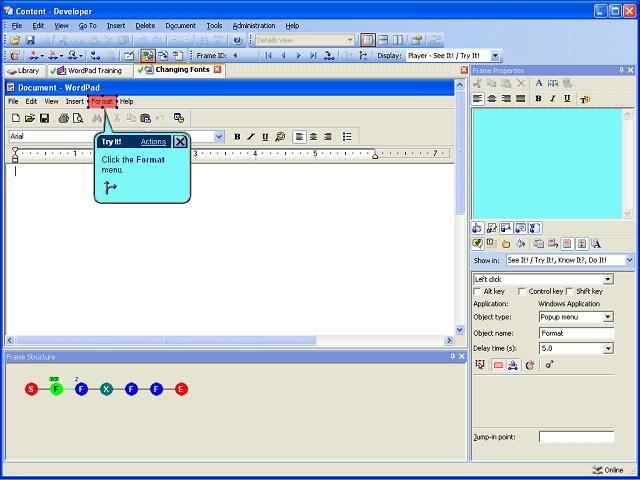Image resolution: width=640 pixels, height=480 pixels.
Task: Click the hand-pointer bubble icon below text area
Action: click(x=477, y=228)
